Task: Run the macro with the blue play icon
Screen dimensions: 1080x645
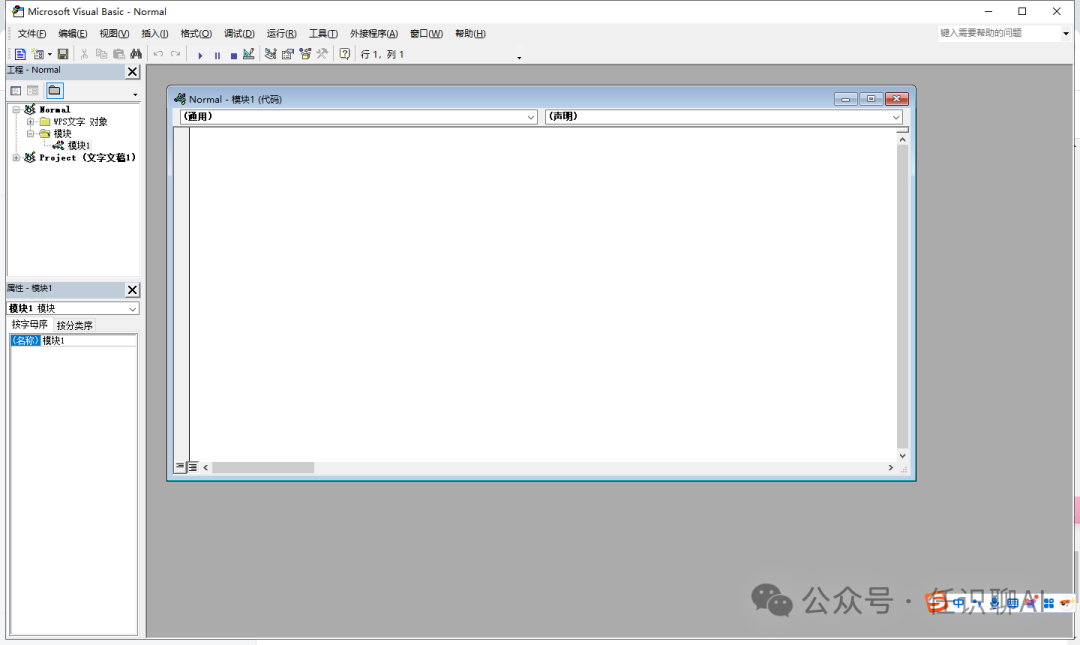Action: 200,55
